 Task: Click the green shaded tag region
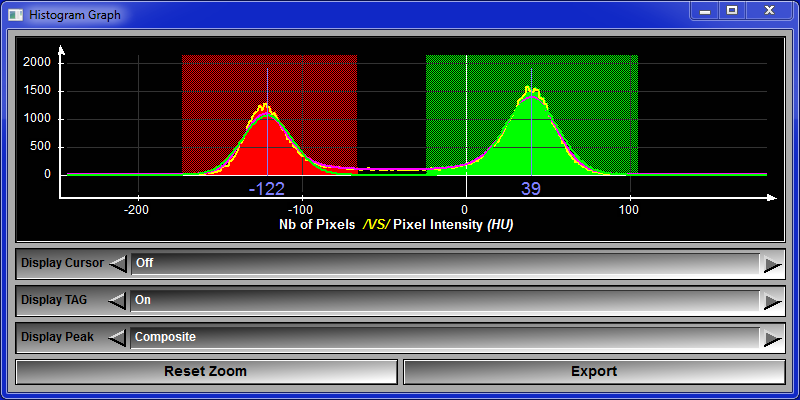(532, 115)
